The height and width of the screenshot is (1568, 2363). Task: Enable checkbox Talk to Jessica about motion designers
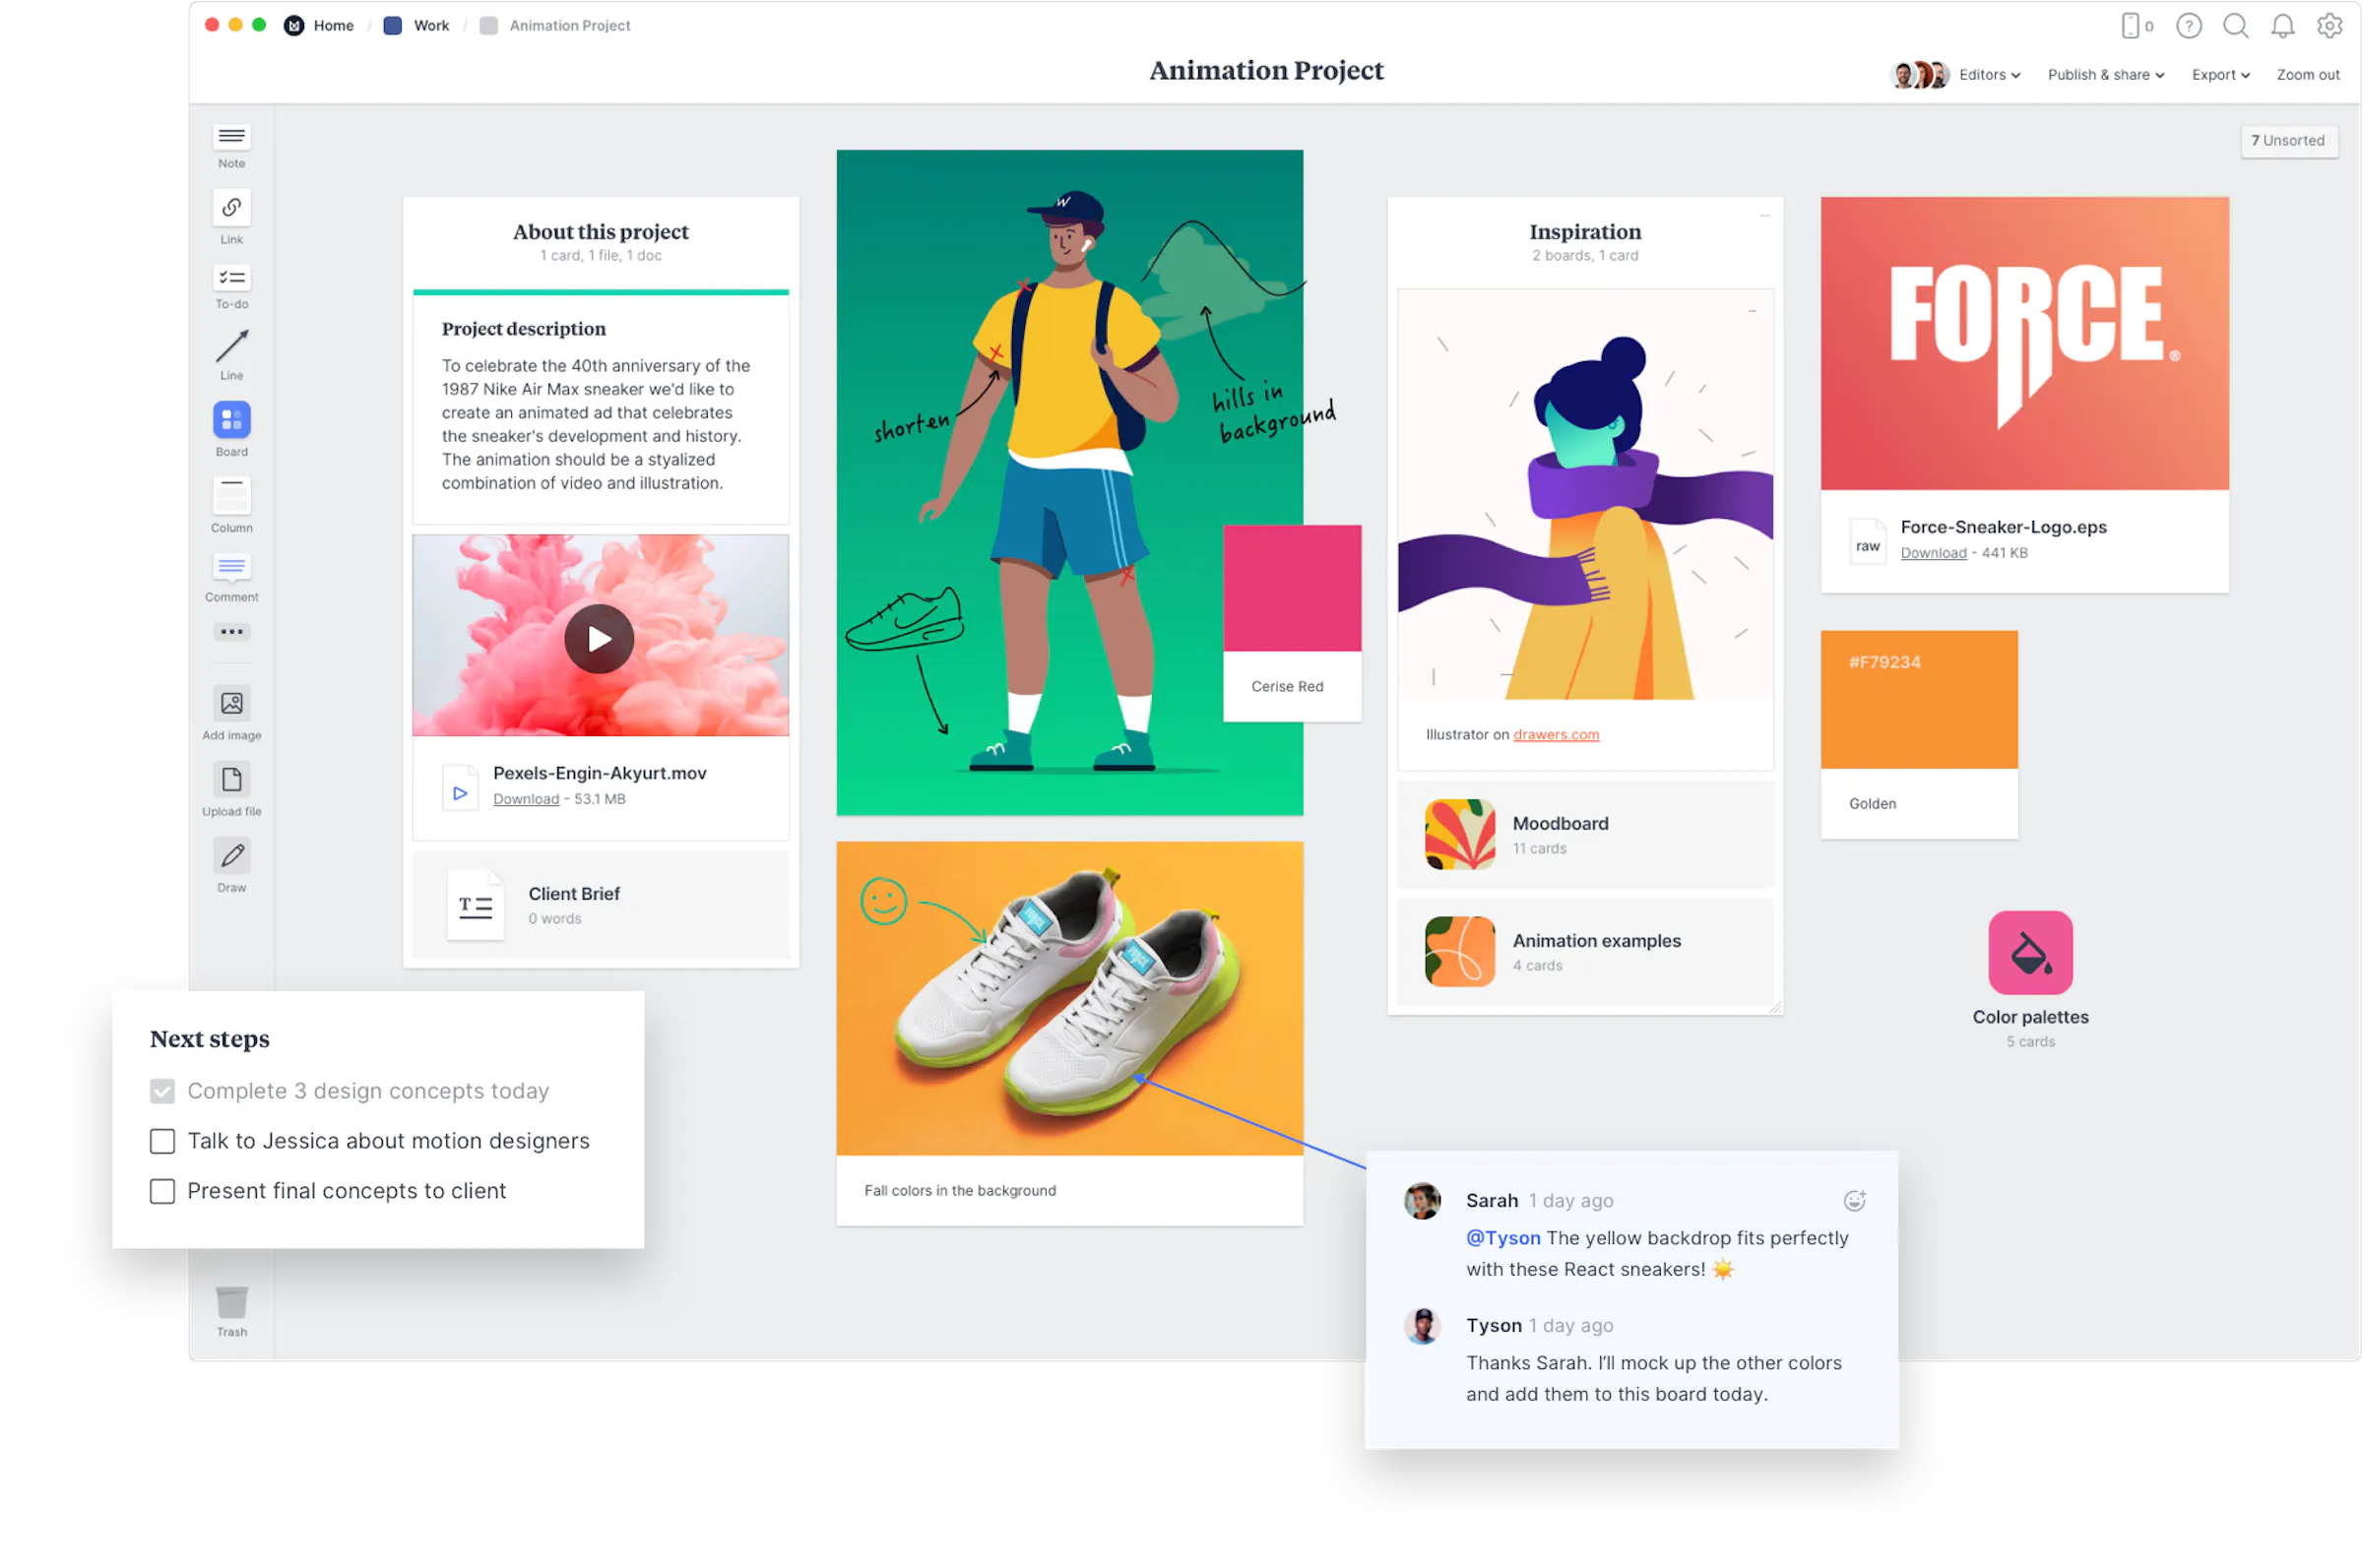[161, 1139]
